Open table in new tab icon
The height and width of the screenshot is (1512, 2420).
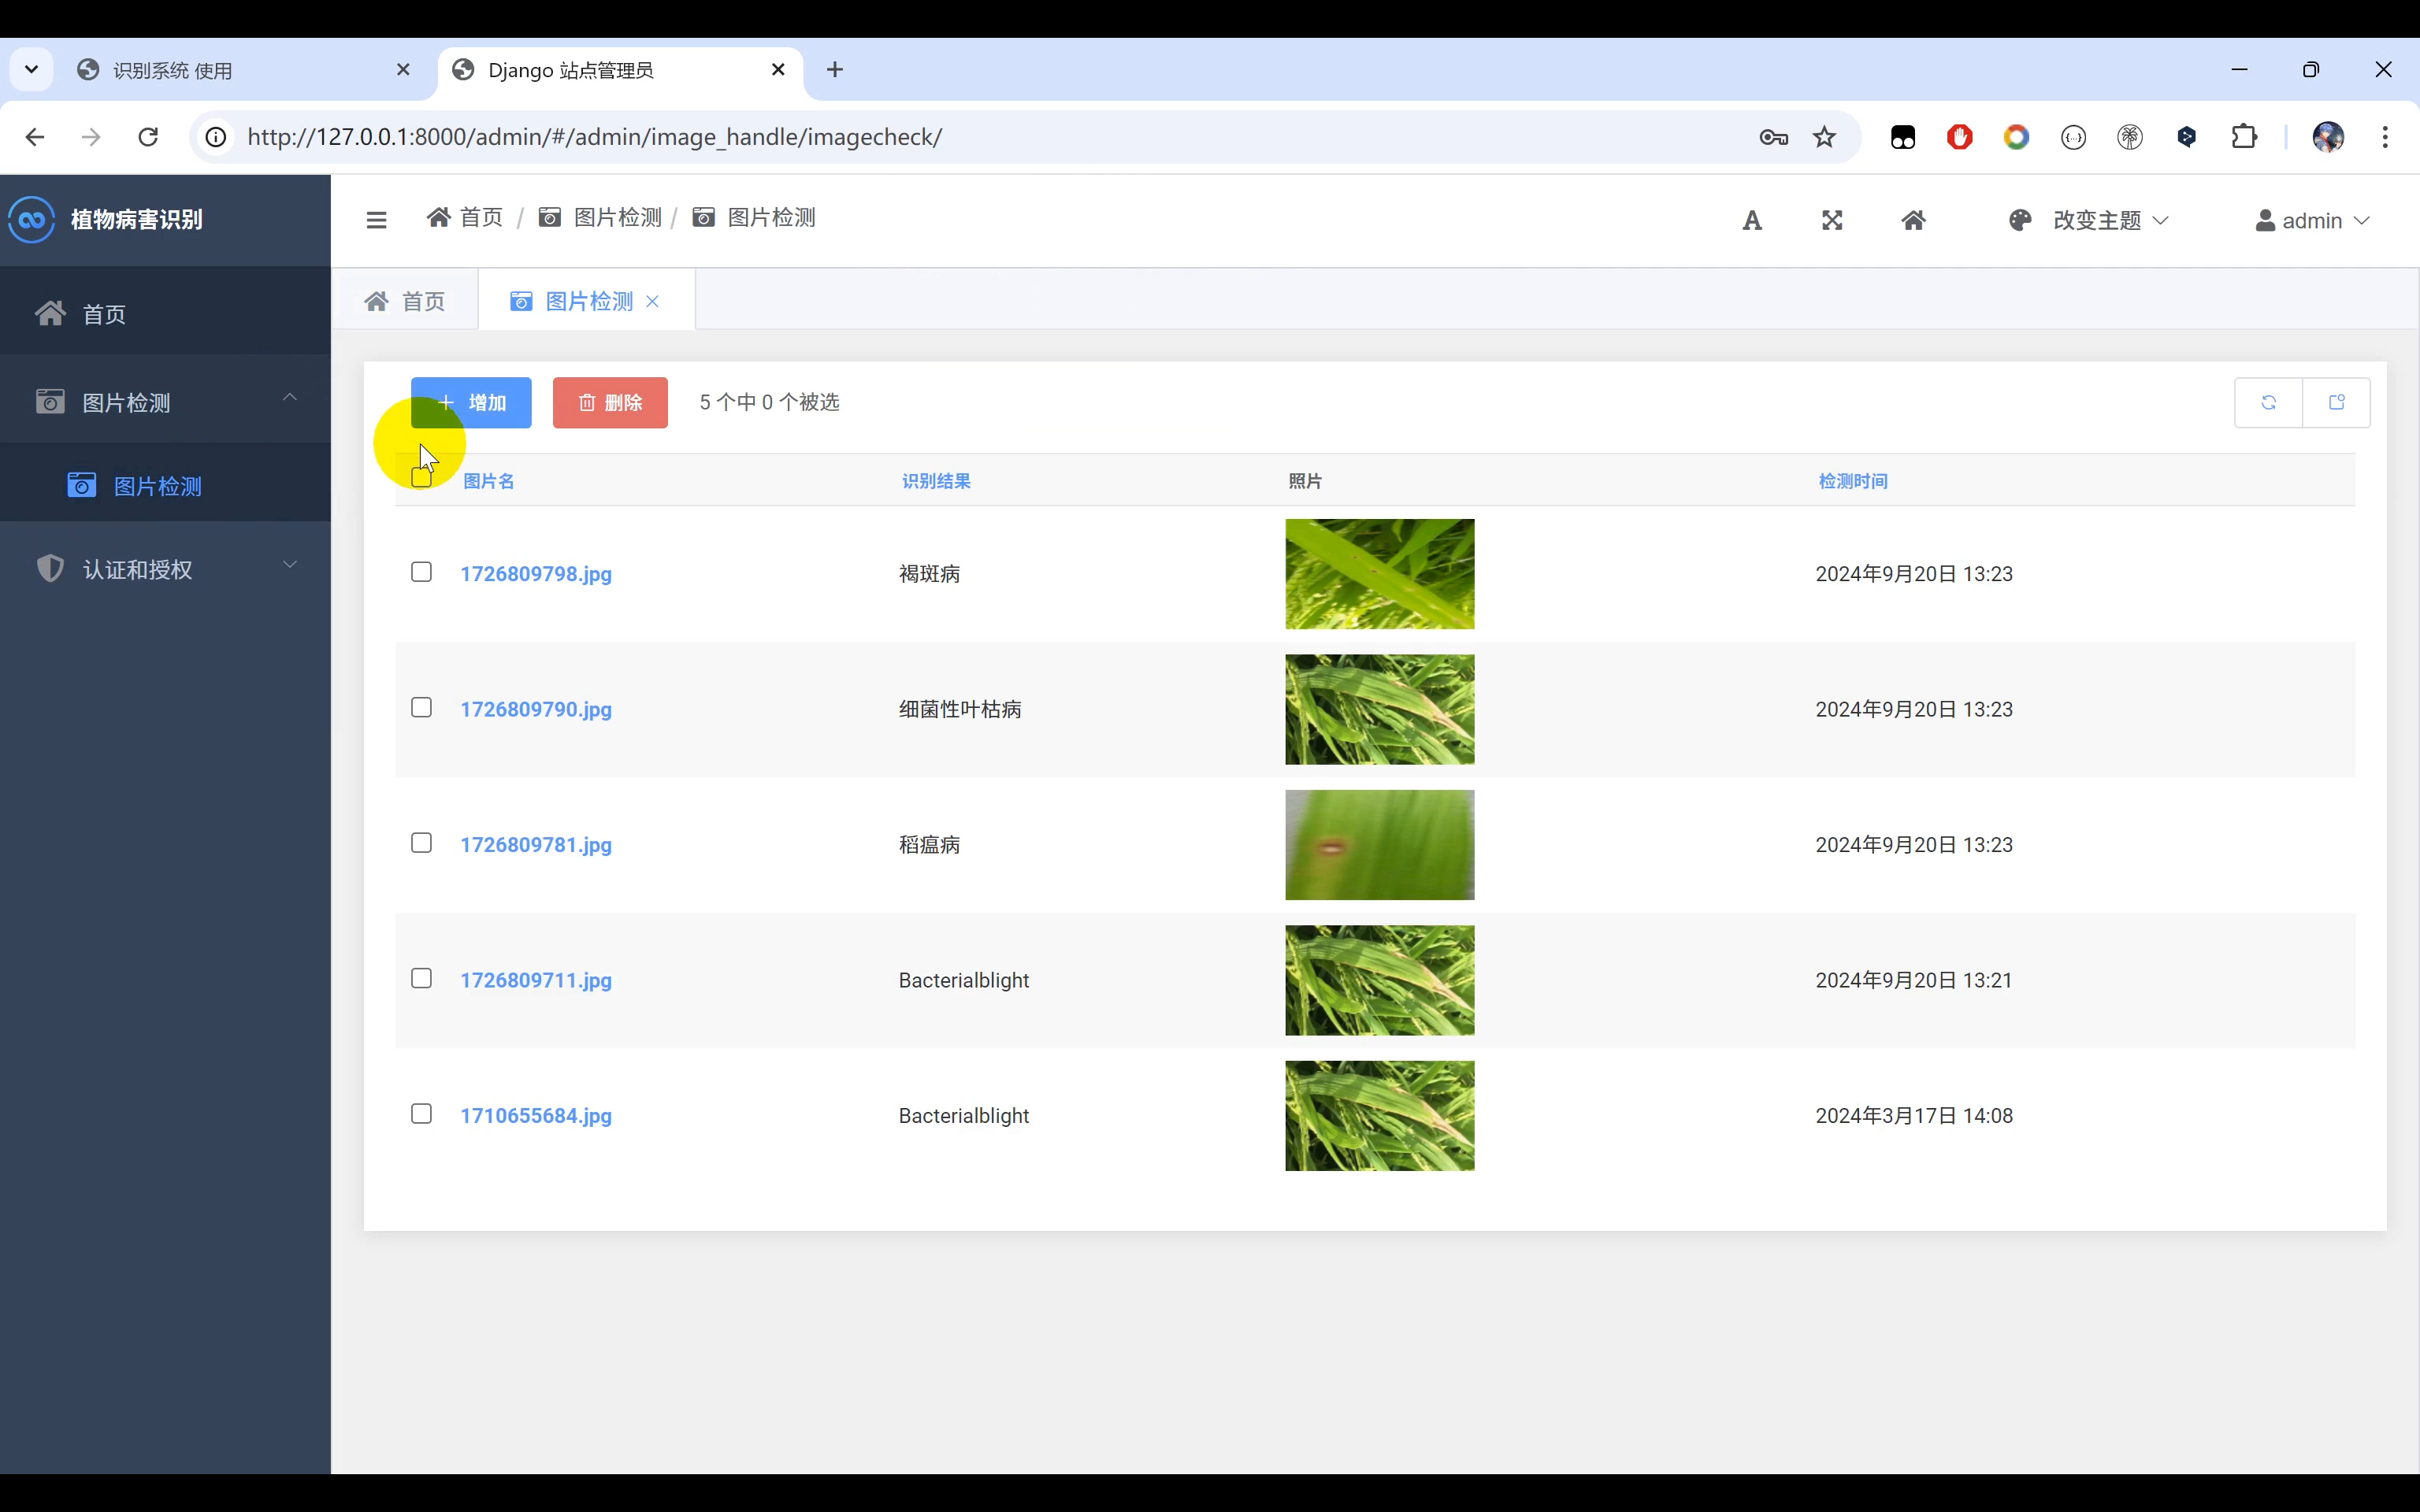point(2337,402)
